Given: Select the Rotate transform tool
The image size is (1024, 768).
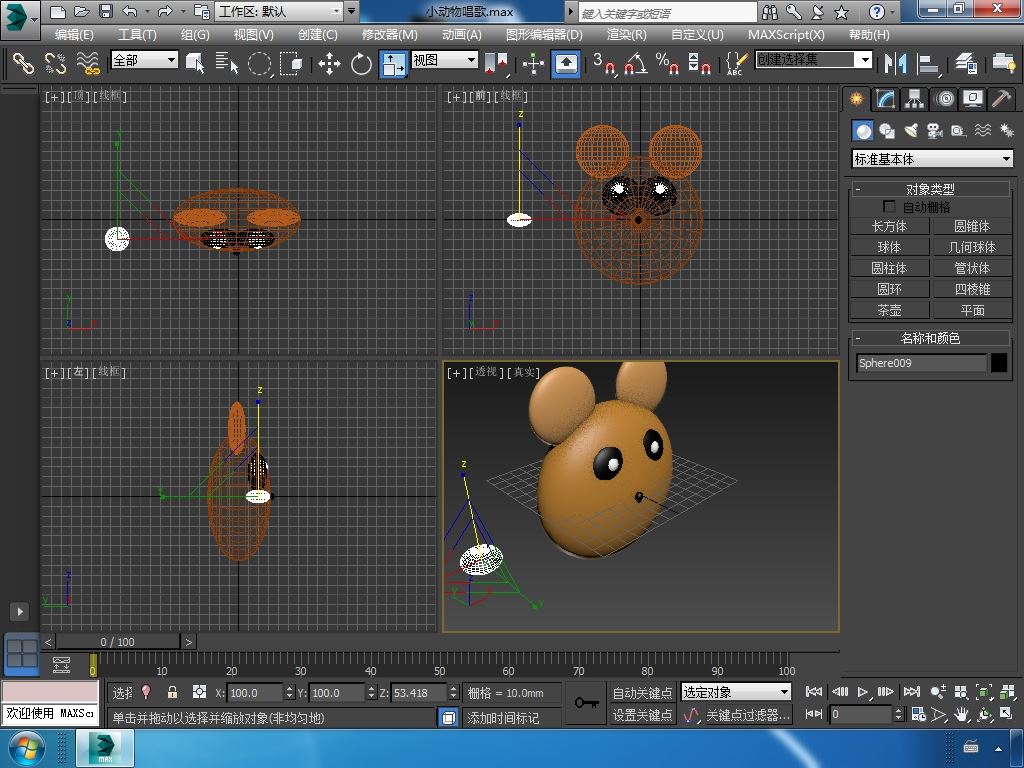Looking at the screenshot, I should (x=361, y=64).
